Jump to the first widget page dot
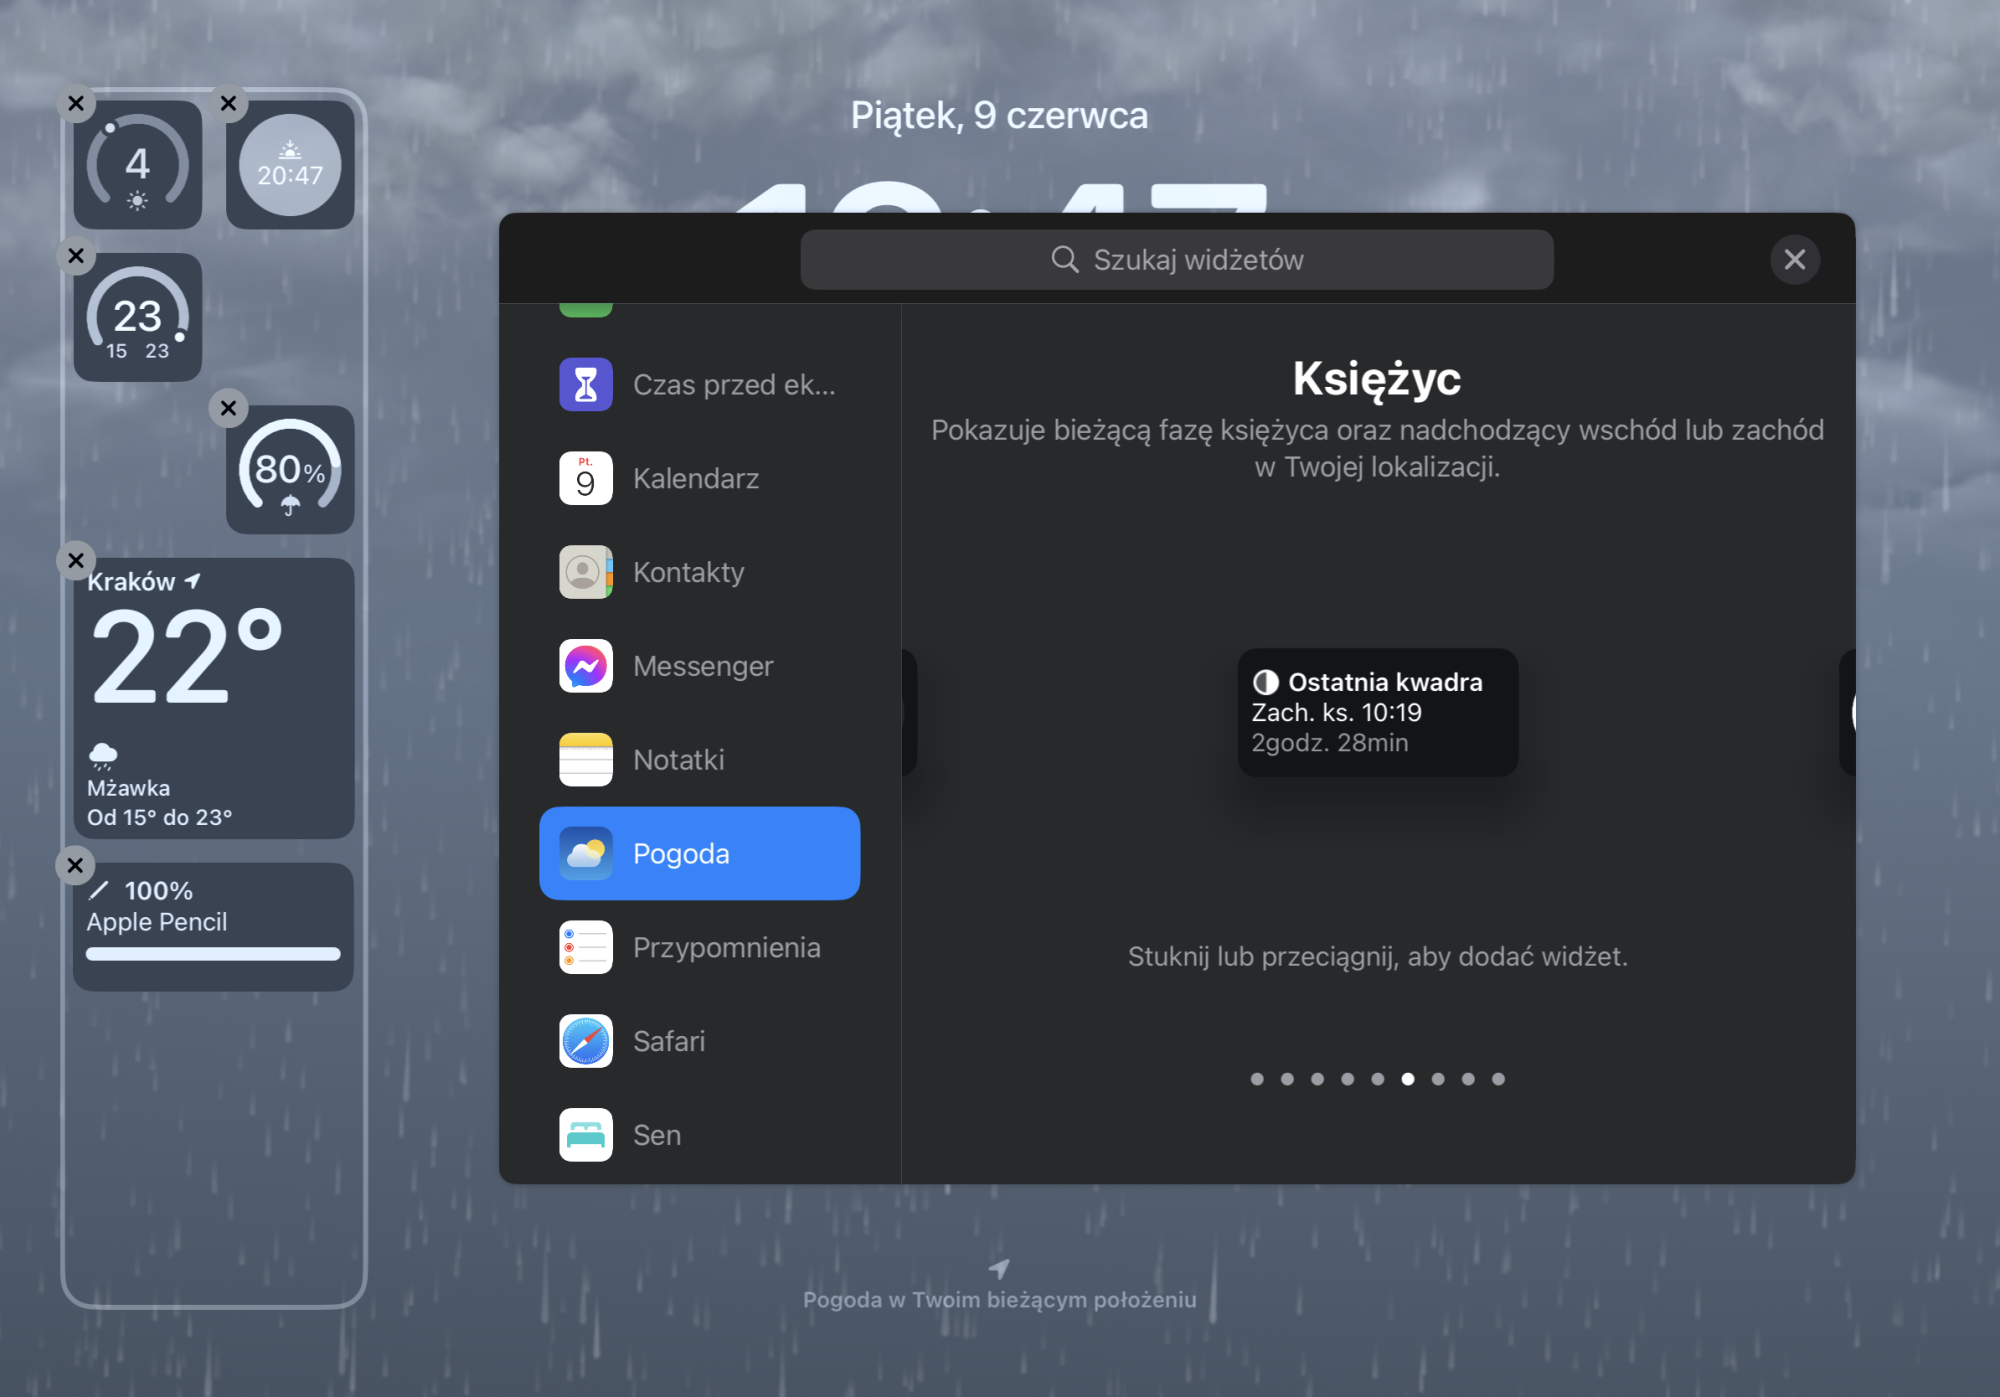This screenshot has width=2000, height=1397. tap(1257, 1079)
